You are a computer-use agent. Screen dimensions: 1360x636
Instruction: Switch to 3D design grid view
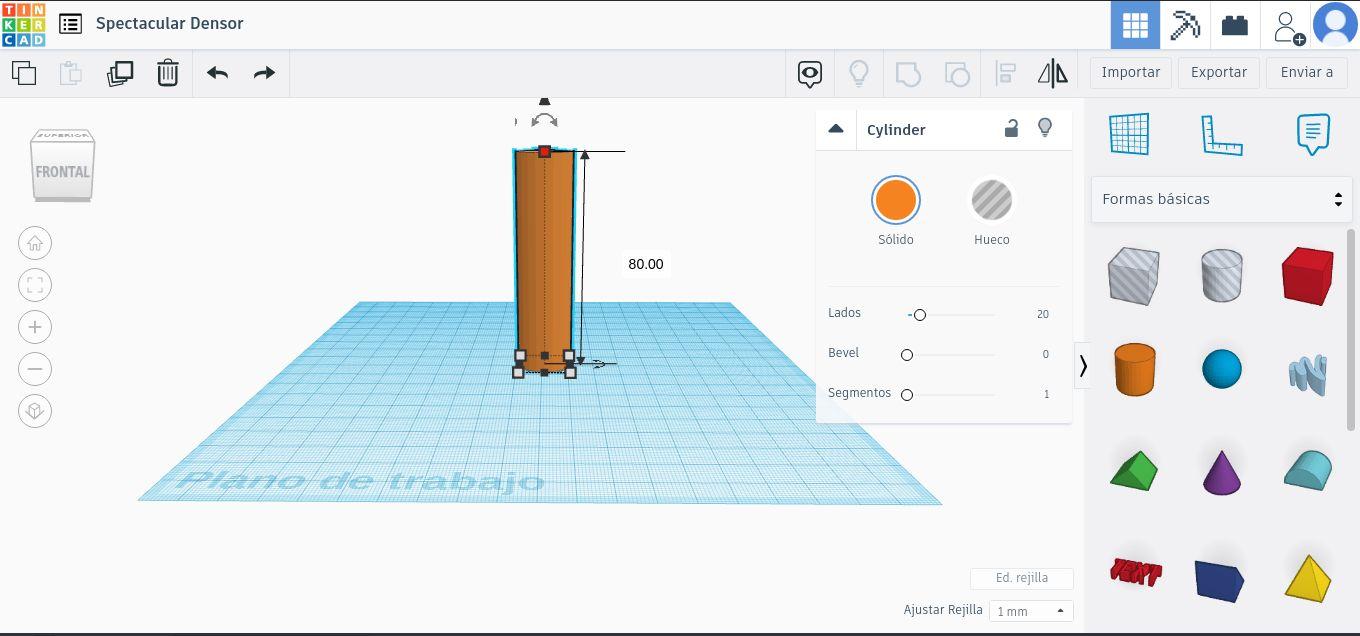[x=1135, y=25]
